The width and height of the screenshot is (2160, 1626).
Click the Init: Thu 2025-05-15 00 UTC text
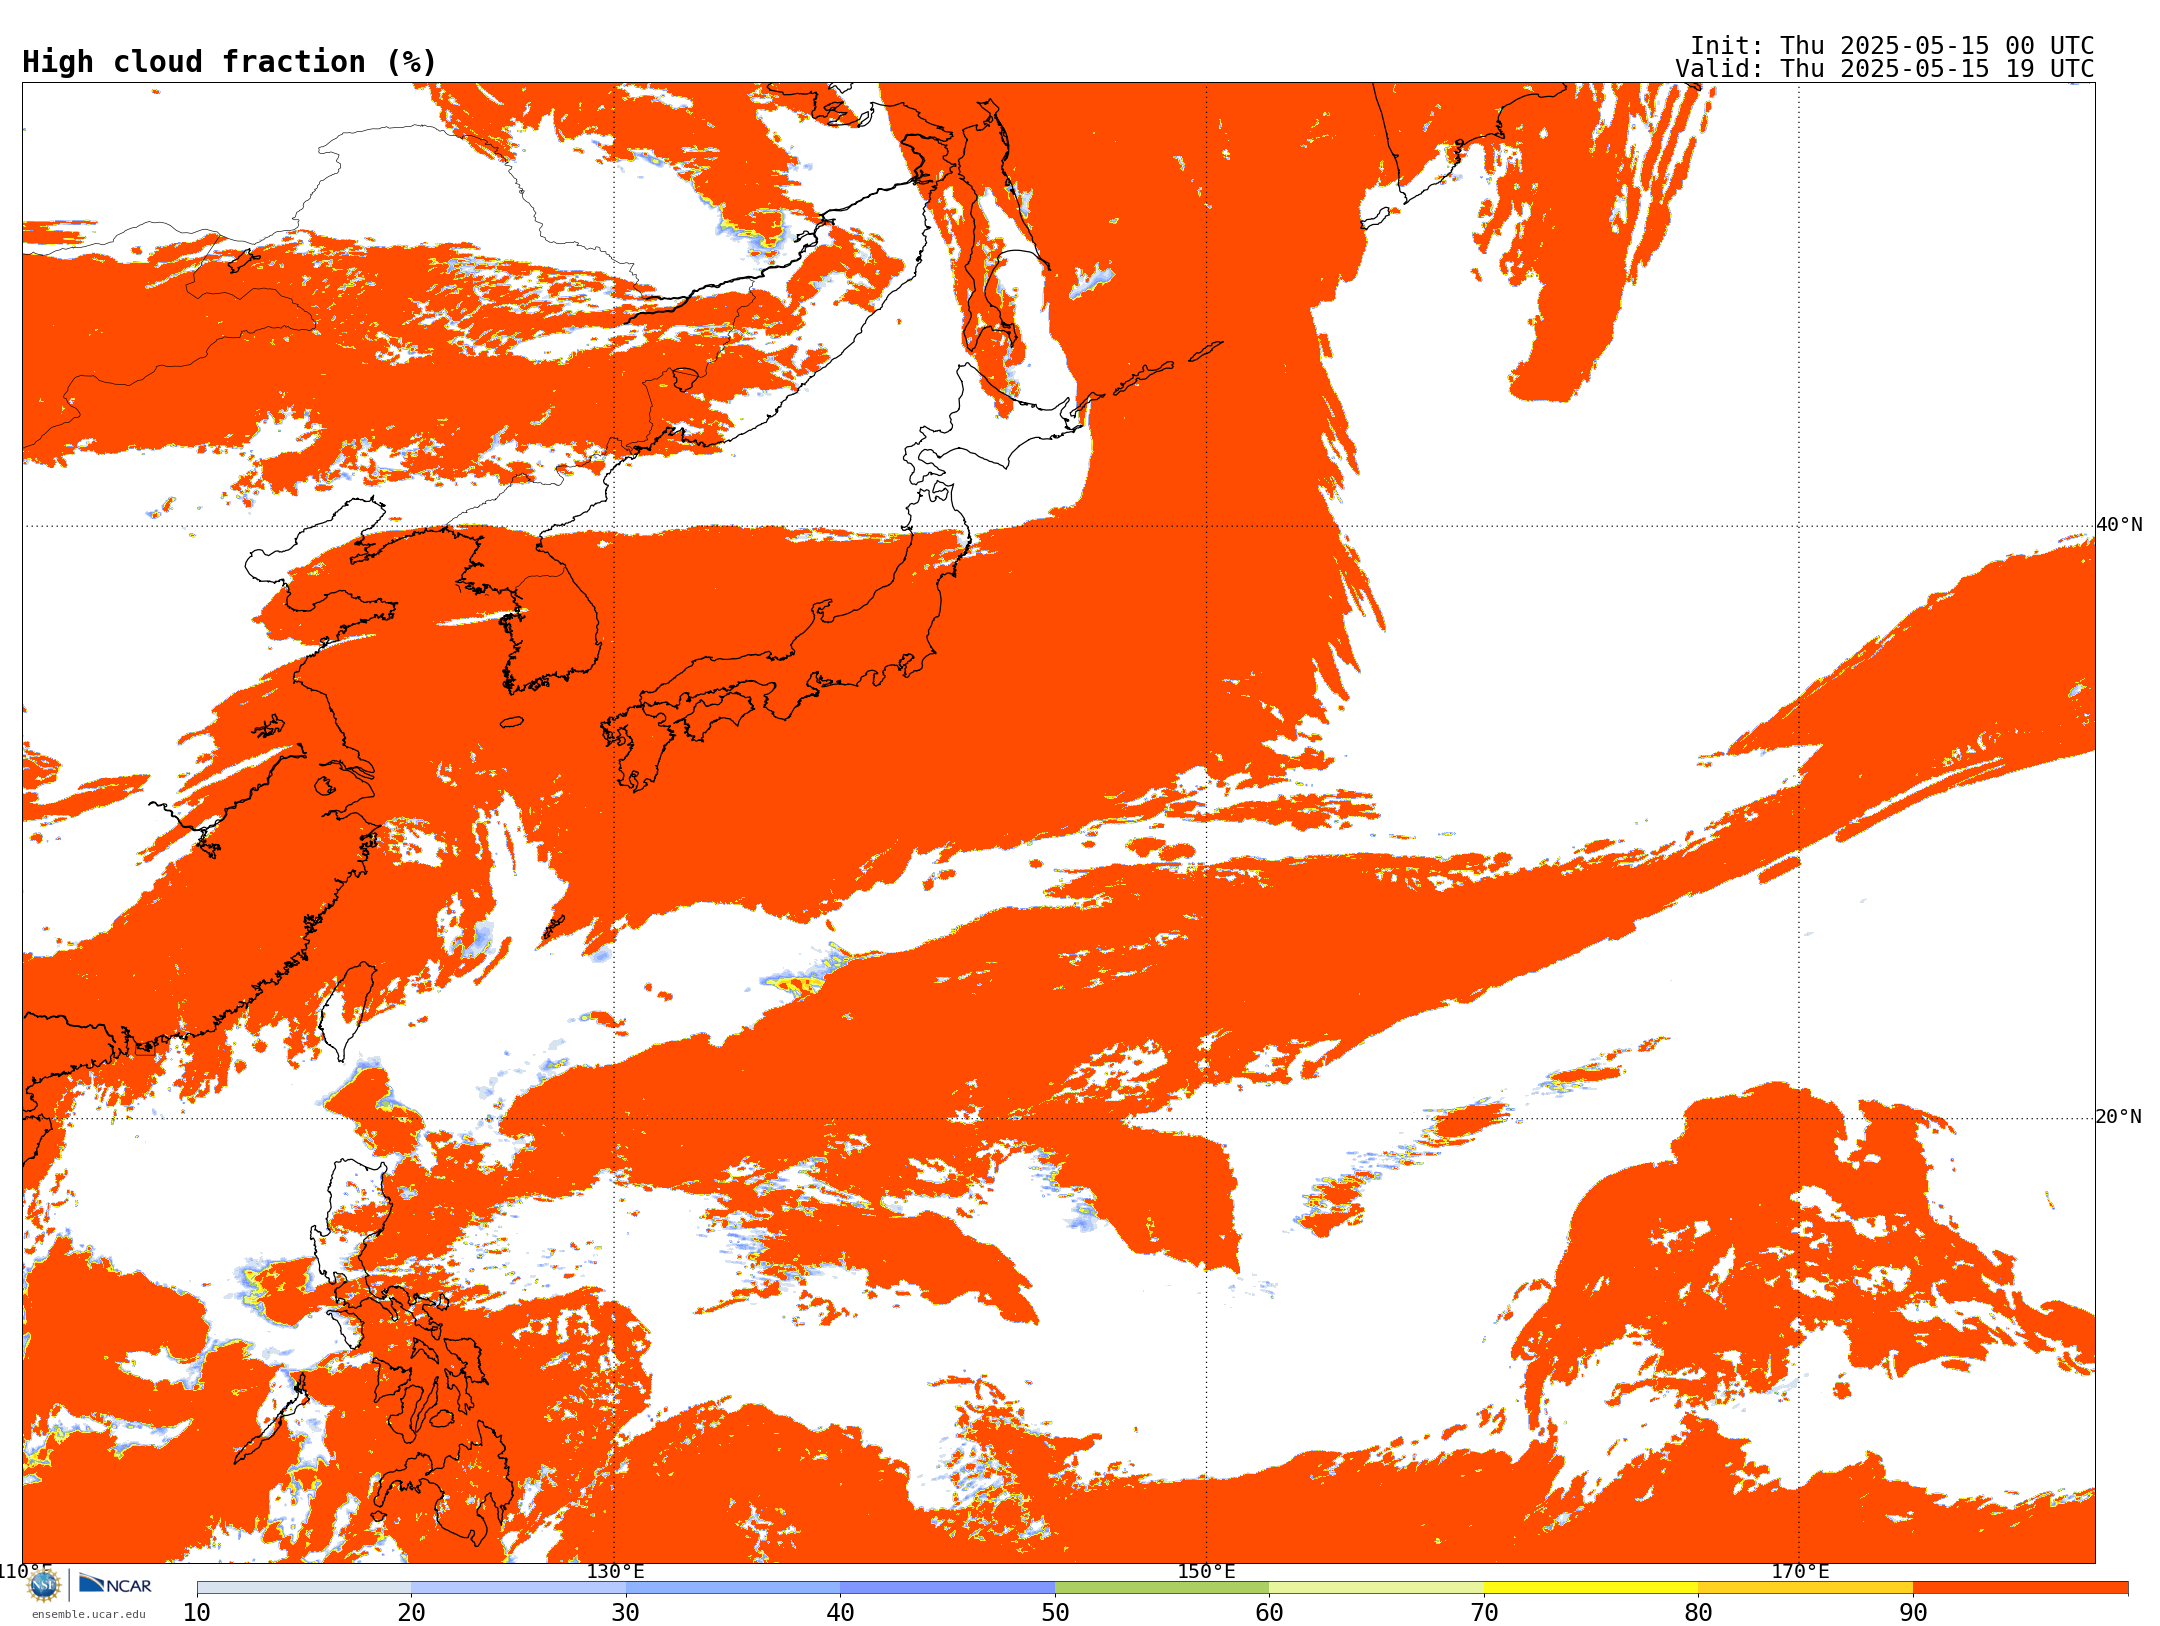[1892, 46]
